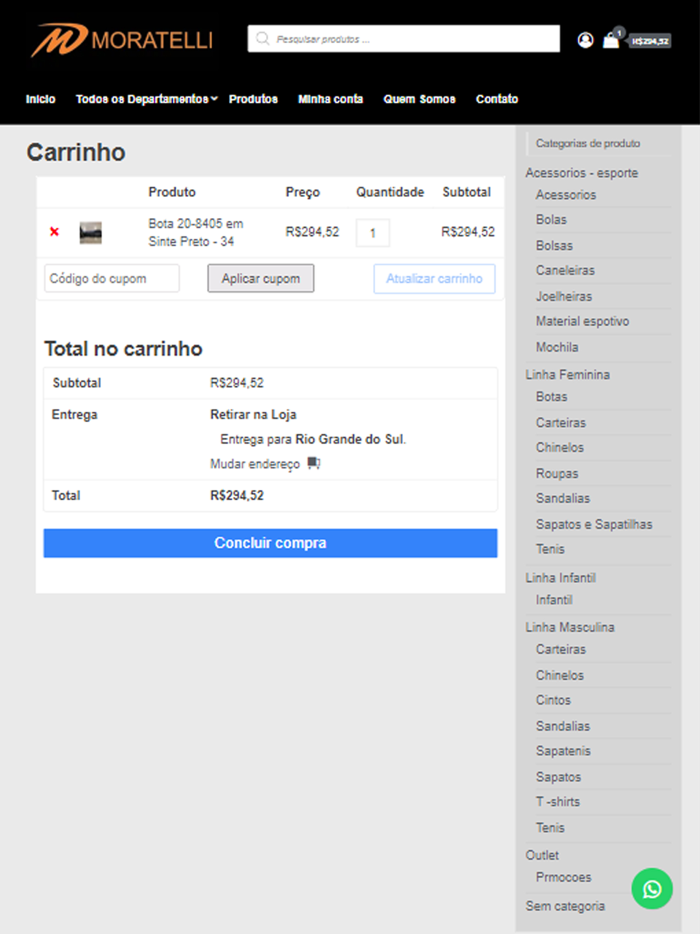Open the Joelheiras category
Screen dimensions: 700x934
tap(564, 296)
